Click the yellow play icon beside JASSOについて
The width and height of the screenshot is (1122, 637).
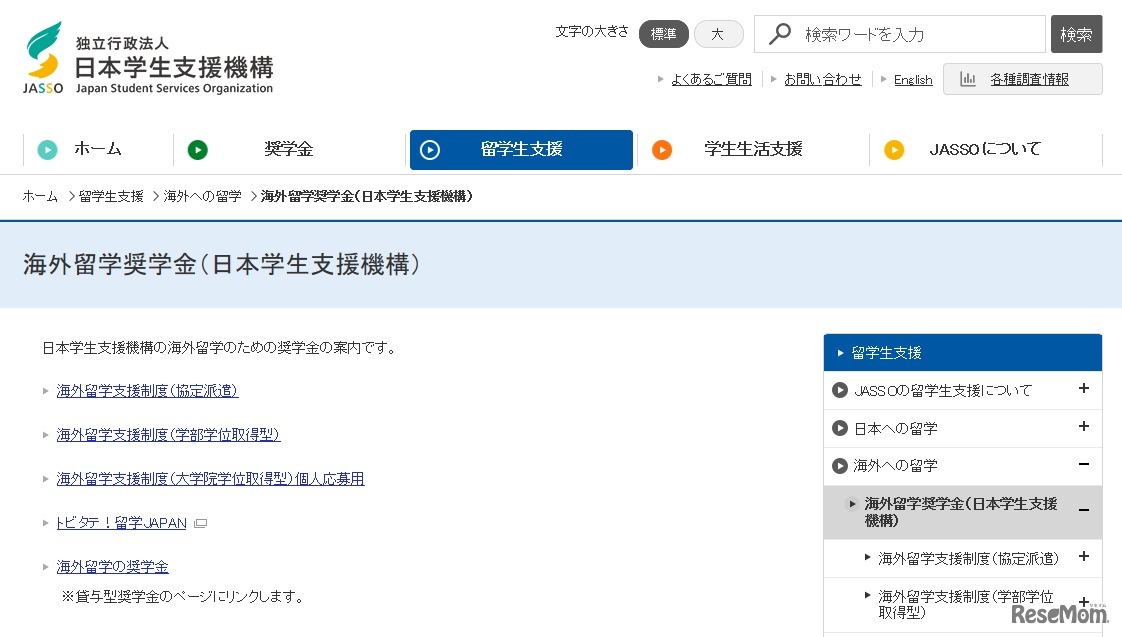(893, 149)
